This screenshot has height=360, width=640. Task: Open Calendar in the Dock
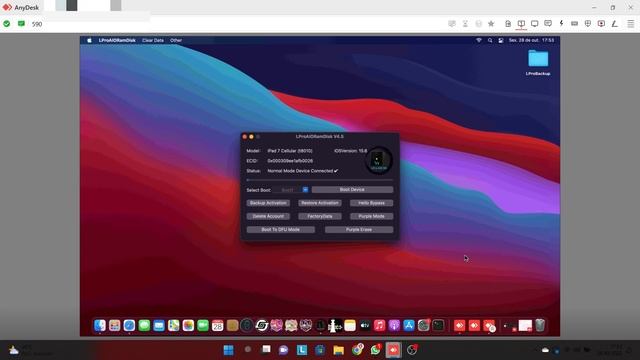click(218, 325)
